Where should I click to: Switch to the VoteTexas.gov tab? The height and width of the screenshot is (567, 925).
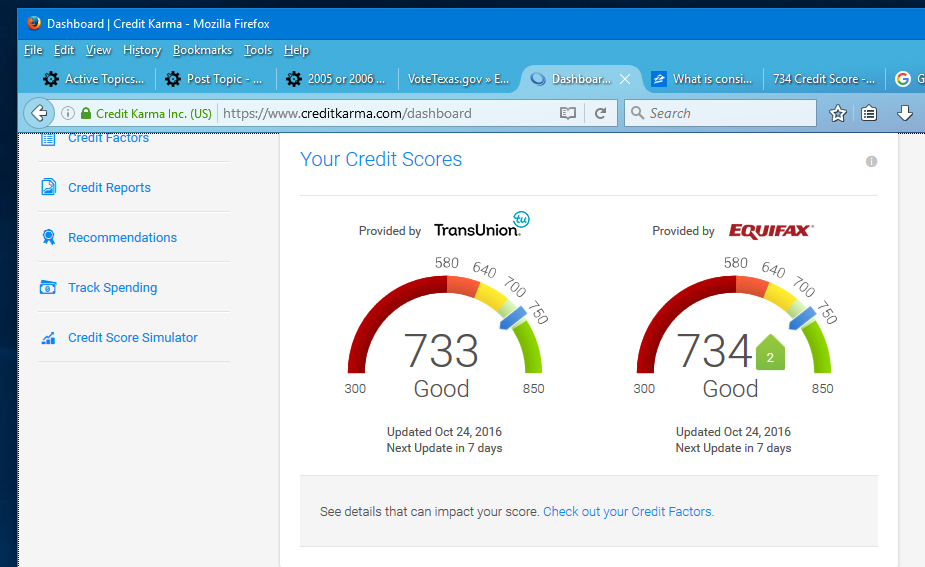(458, 79)
